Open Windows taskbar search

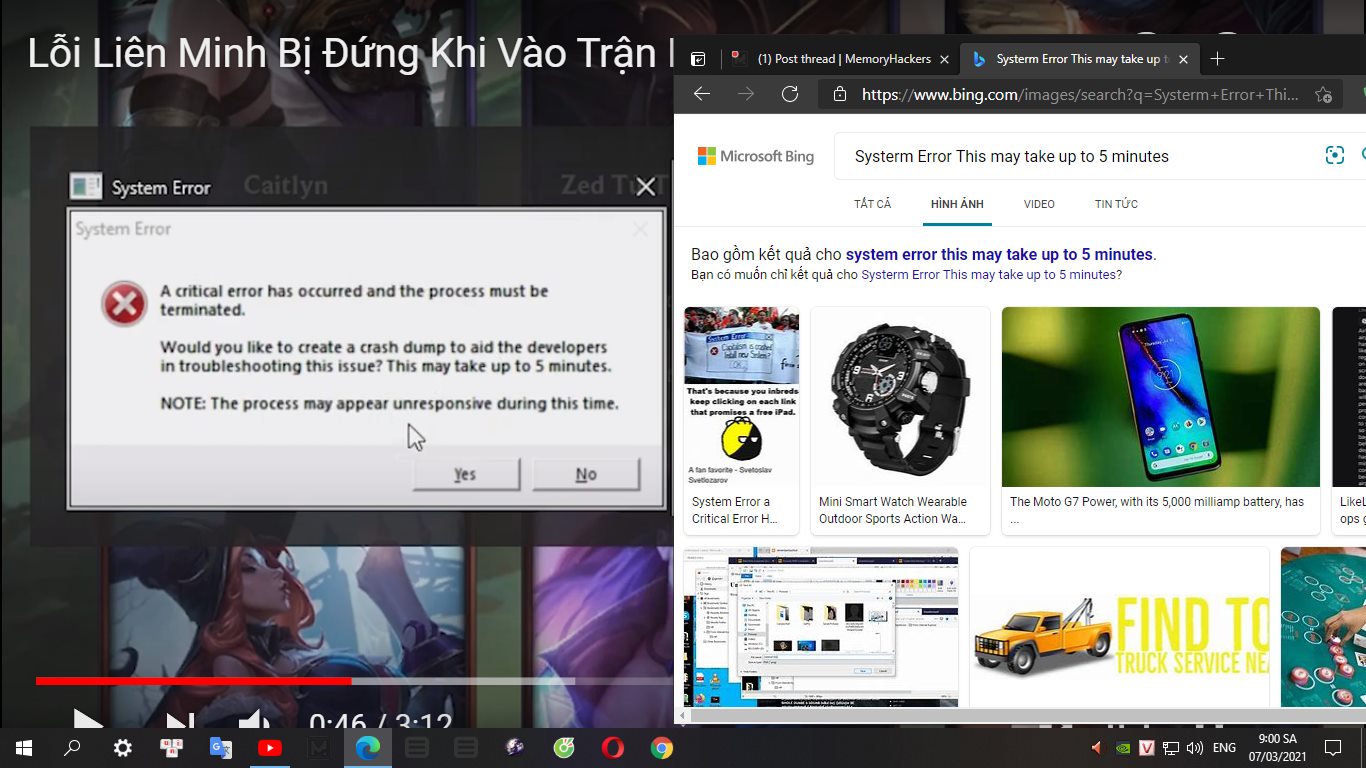click(72, 748)
